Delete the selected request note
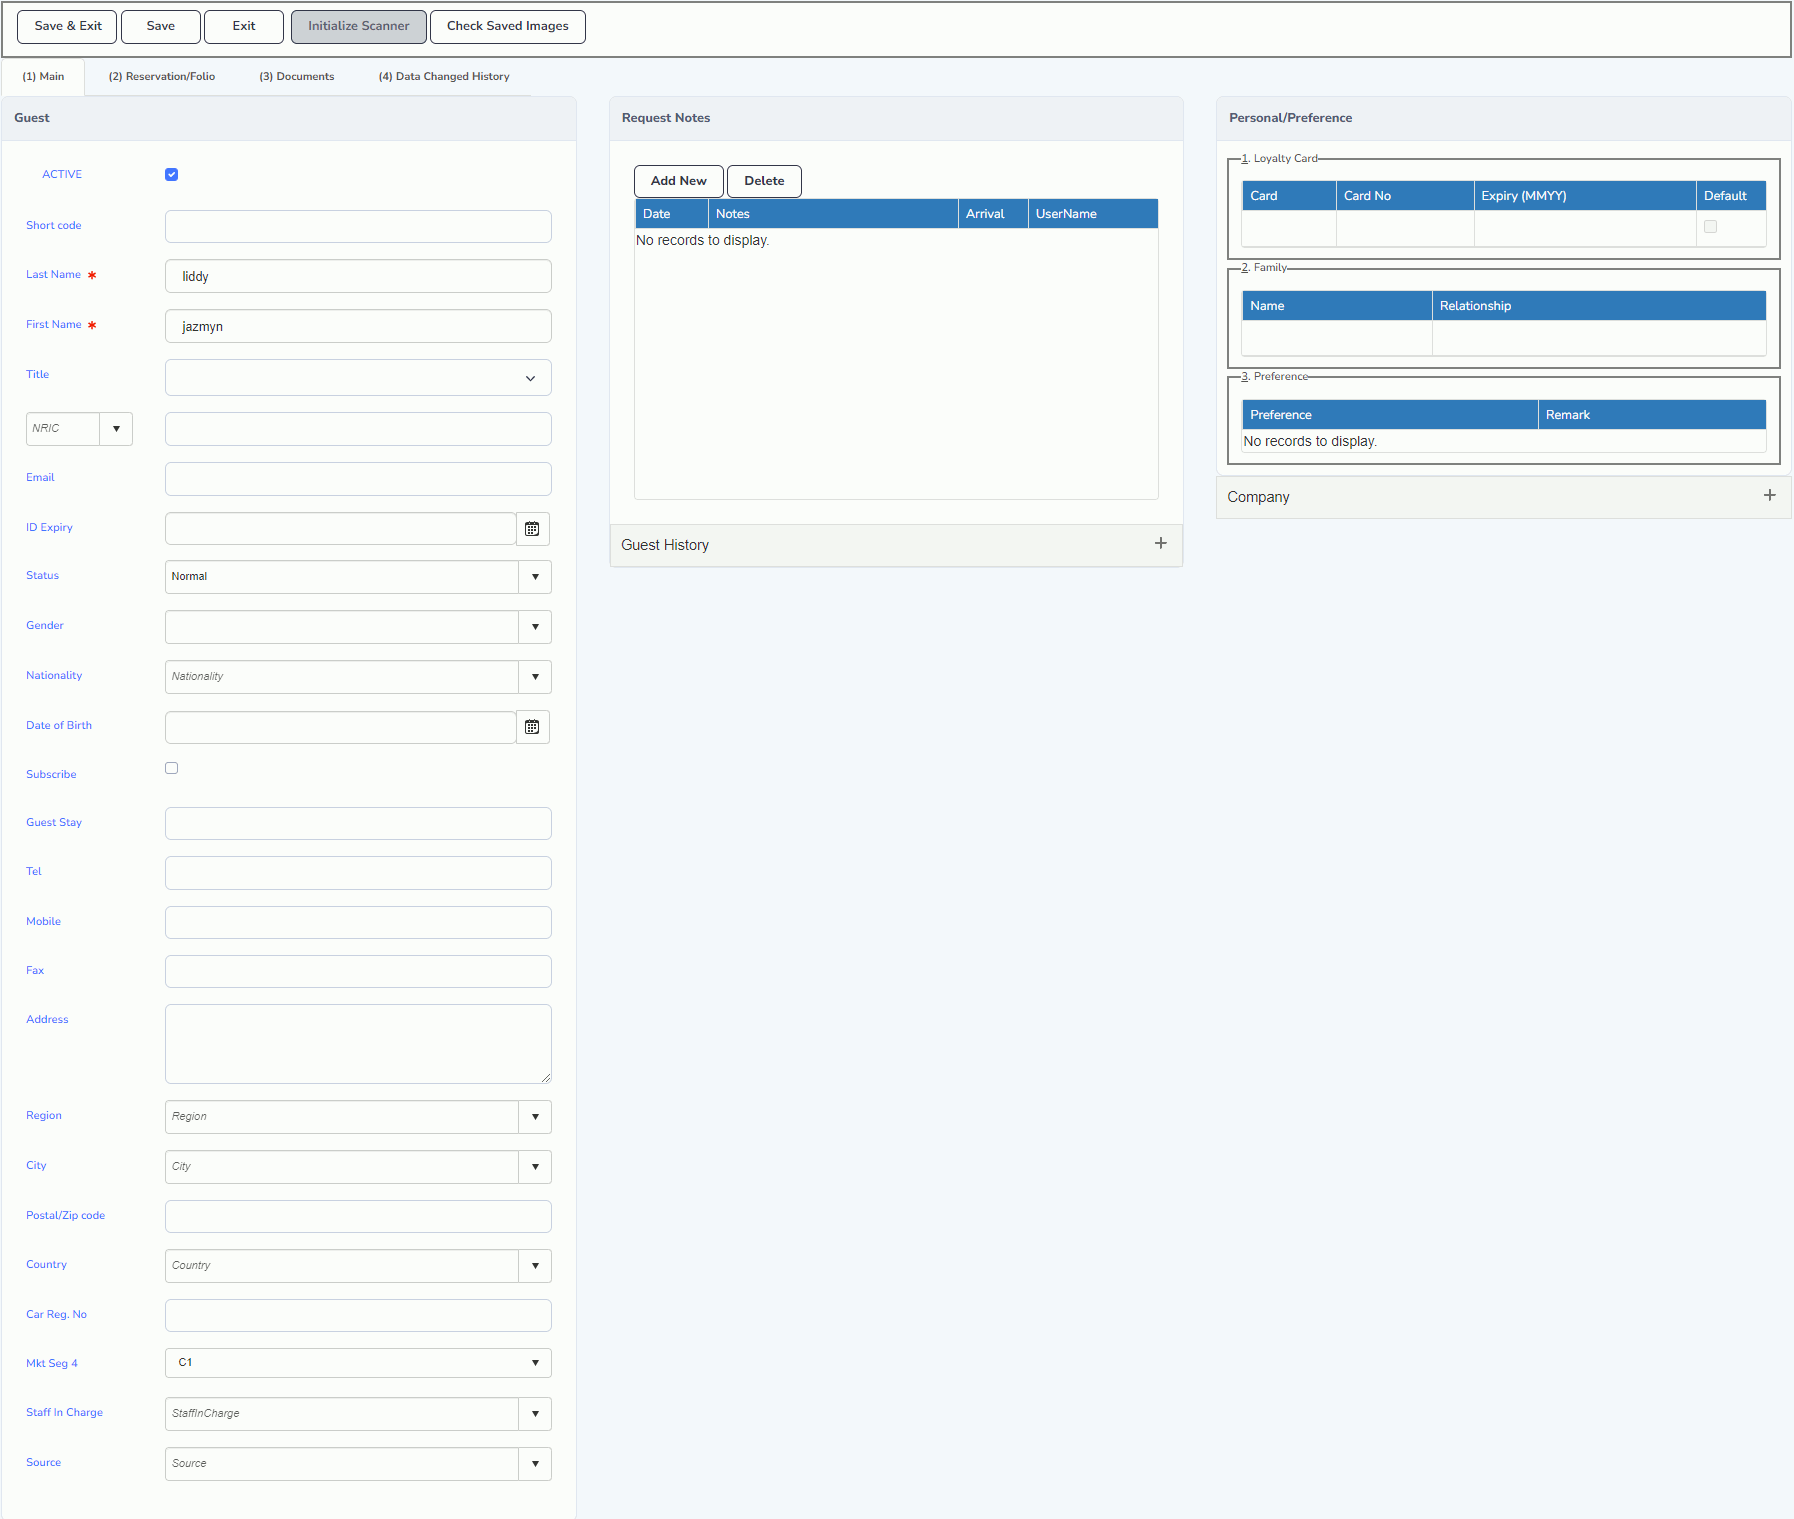1794x1519 pixels. point(764,181)
